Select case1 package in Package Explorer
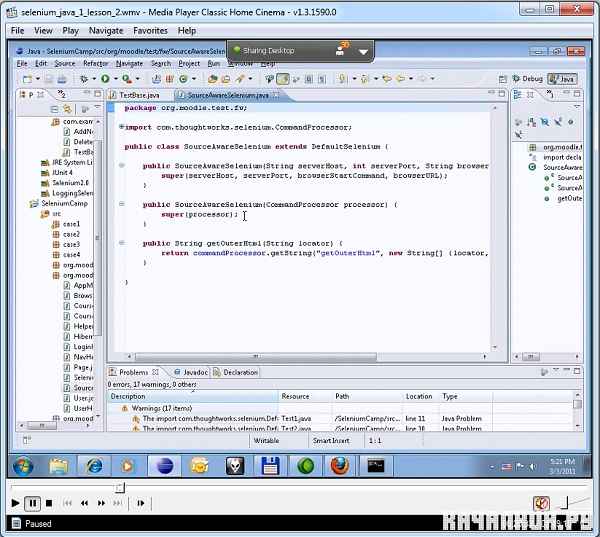 pyautogui.click(x=66, y=224)
